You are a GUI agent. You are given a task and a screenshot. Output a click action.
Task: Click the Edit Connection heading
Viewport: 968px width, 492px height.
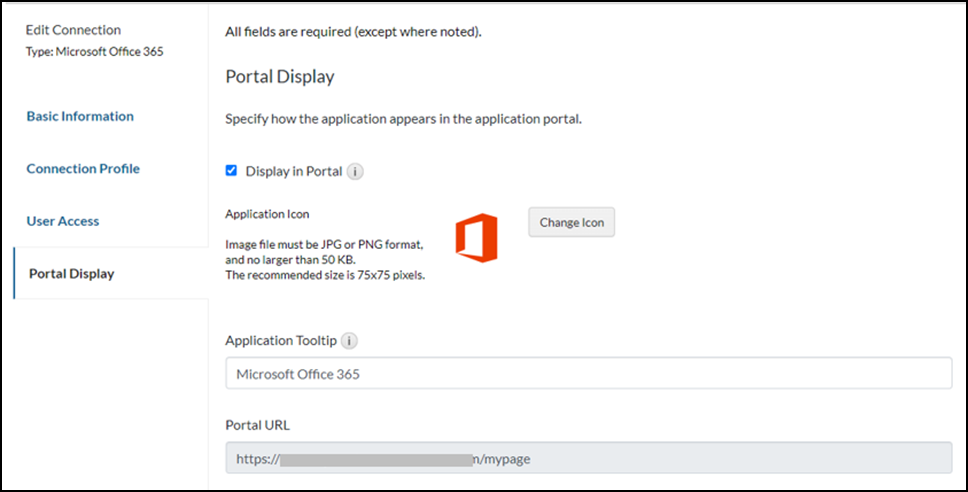[x=73, y=30]
